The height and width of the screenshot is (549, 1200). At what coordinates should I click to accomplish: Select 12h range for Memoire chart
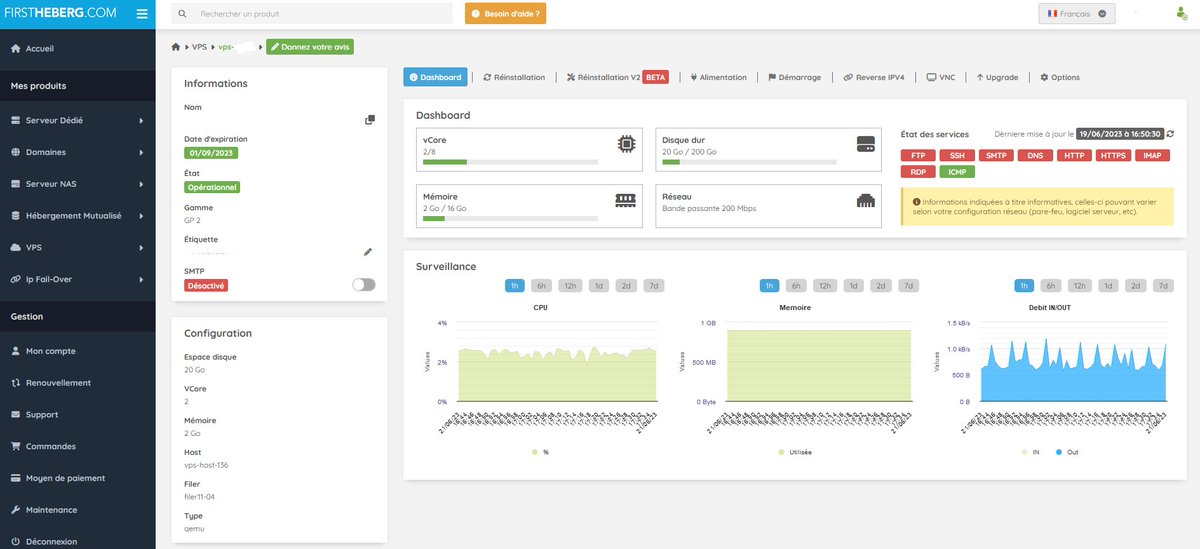pos(825,286)
